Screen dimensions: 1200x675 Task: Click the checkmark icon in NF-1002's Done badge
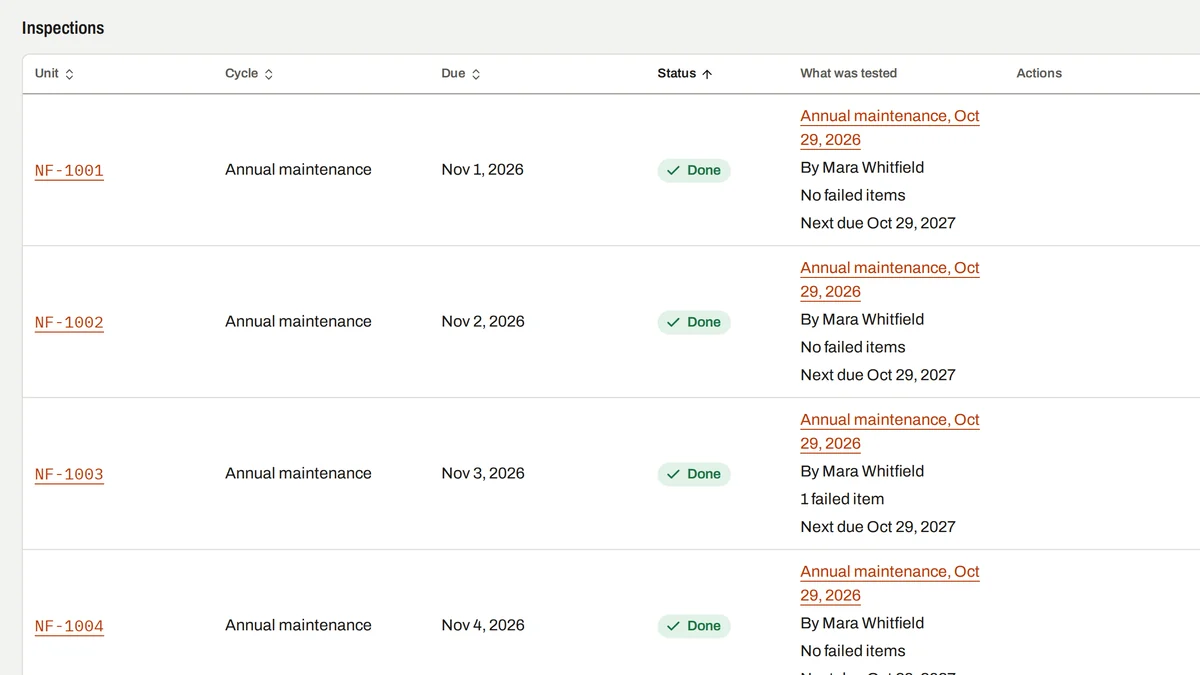(673, 322)
